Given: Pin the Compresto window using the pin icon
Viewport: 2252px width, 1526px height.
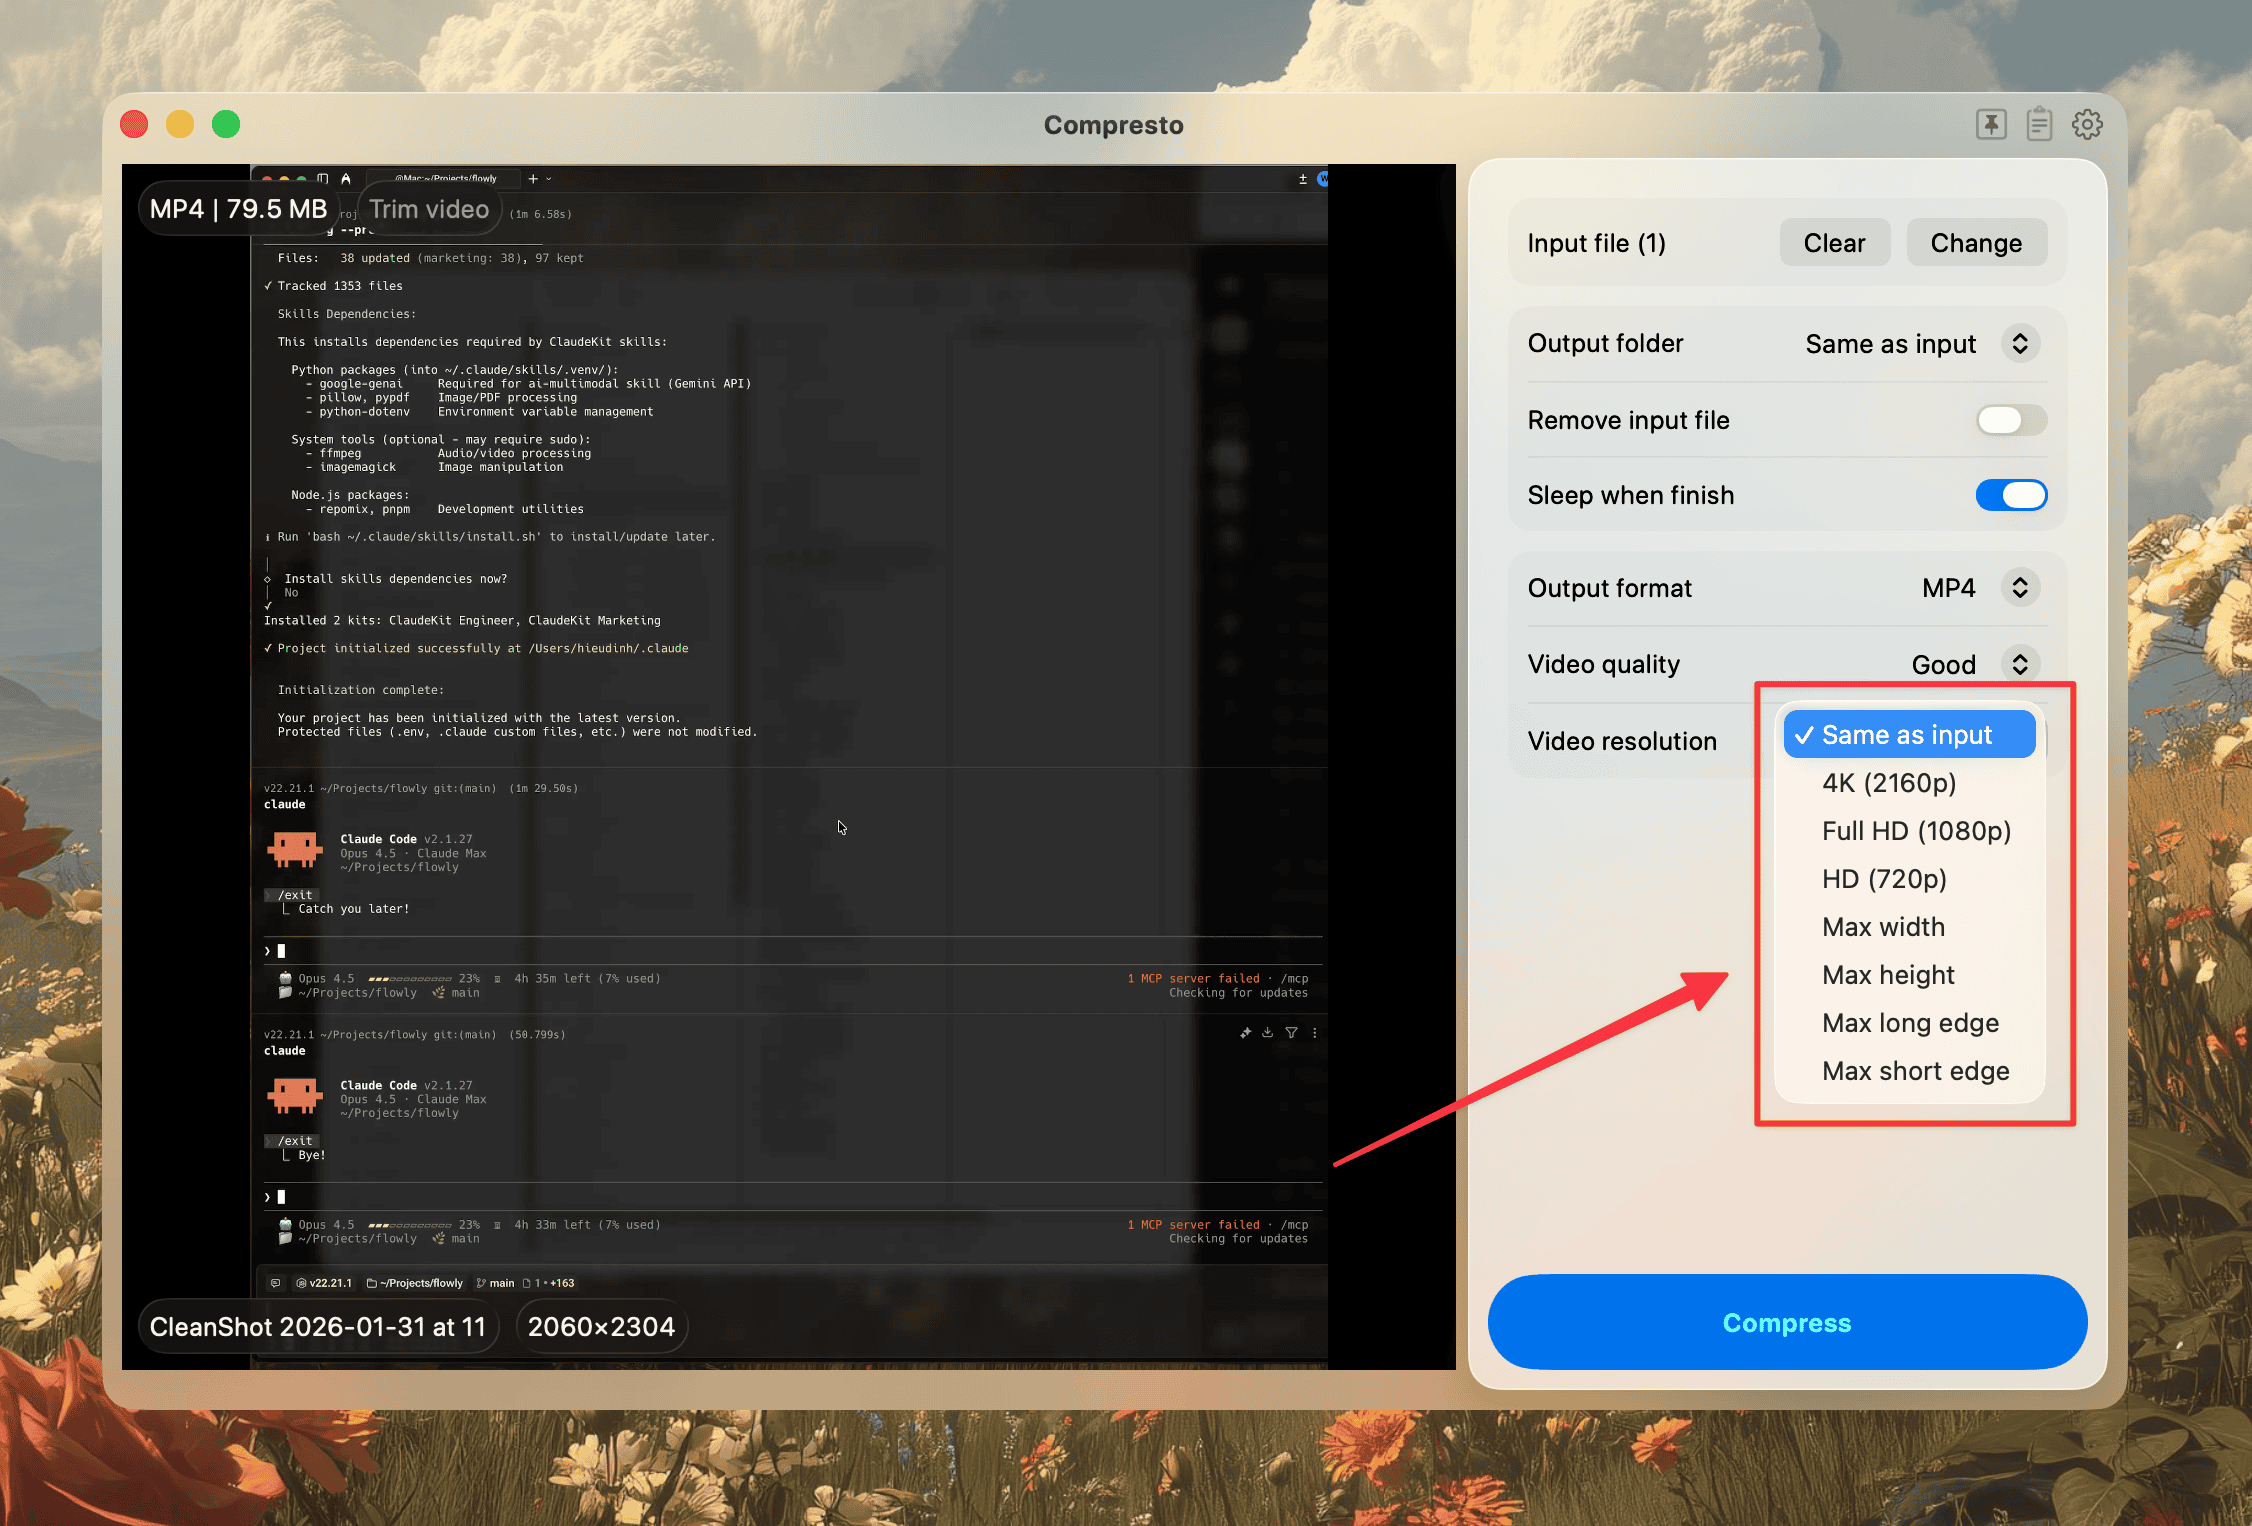Looking at the screenshot, I should pyautogui.click(x=1990, y=123).
